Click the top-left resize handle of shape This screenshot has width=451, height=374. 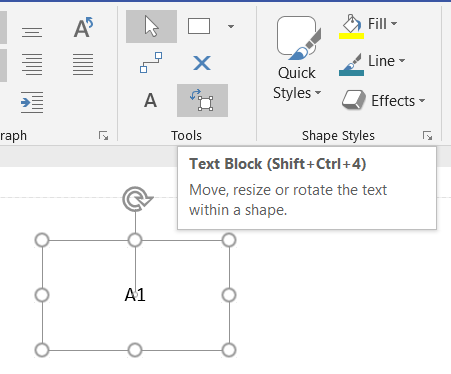[42, 240]
